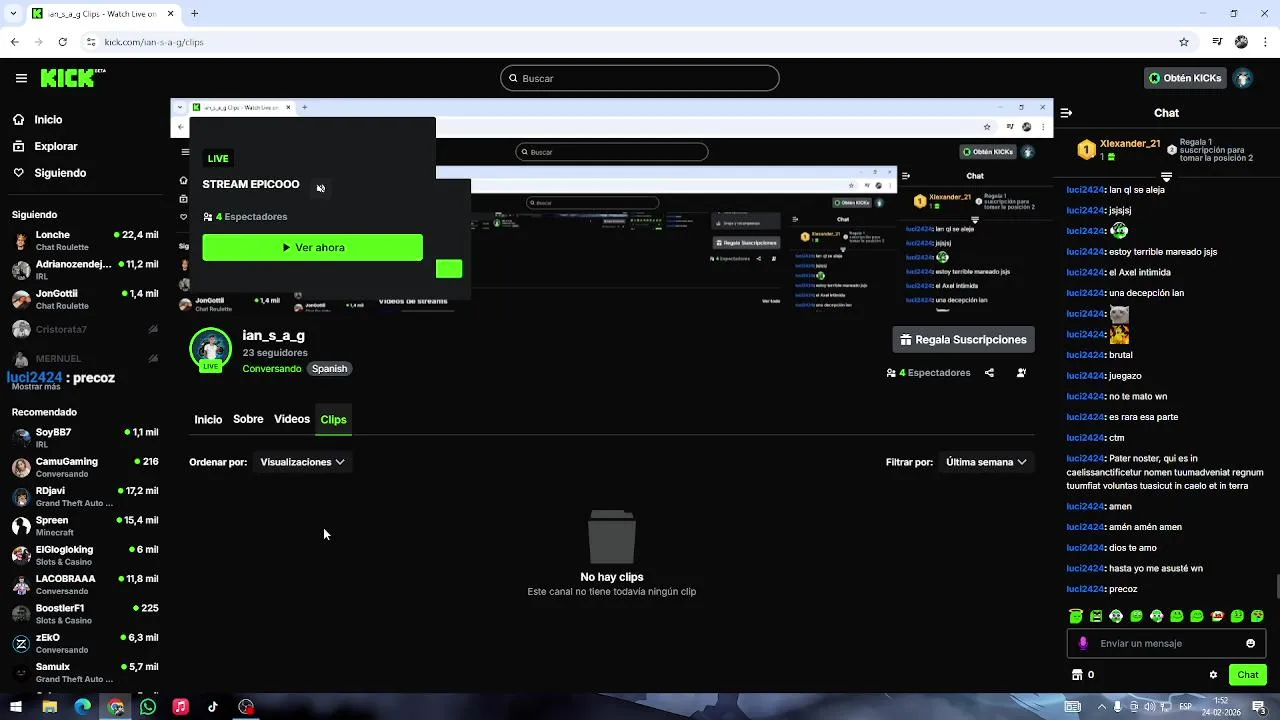Reload the page in Chrome
1280x720 pixels.
63,42
